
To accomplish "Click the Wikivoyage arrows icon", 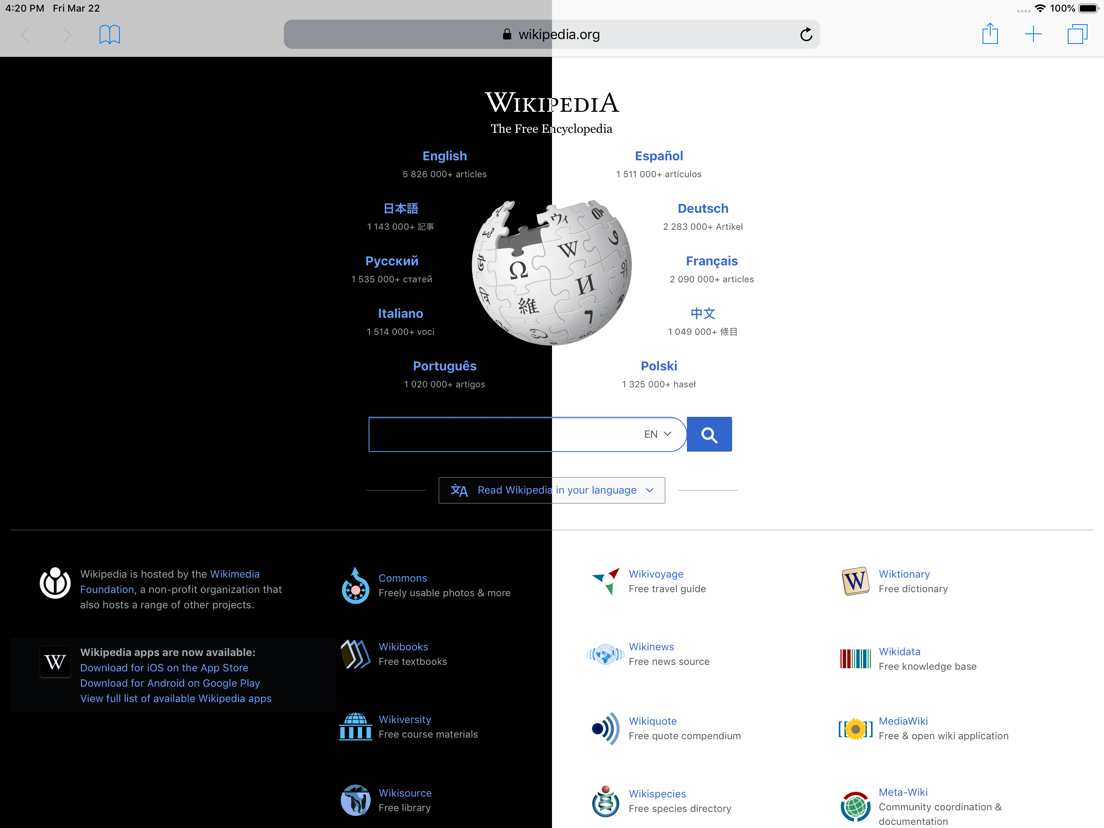I will 606,581.
